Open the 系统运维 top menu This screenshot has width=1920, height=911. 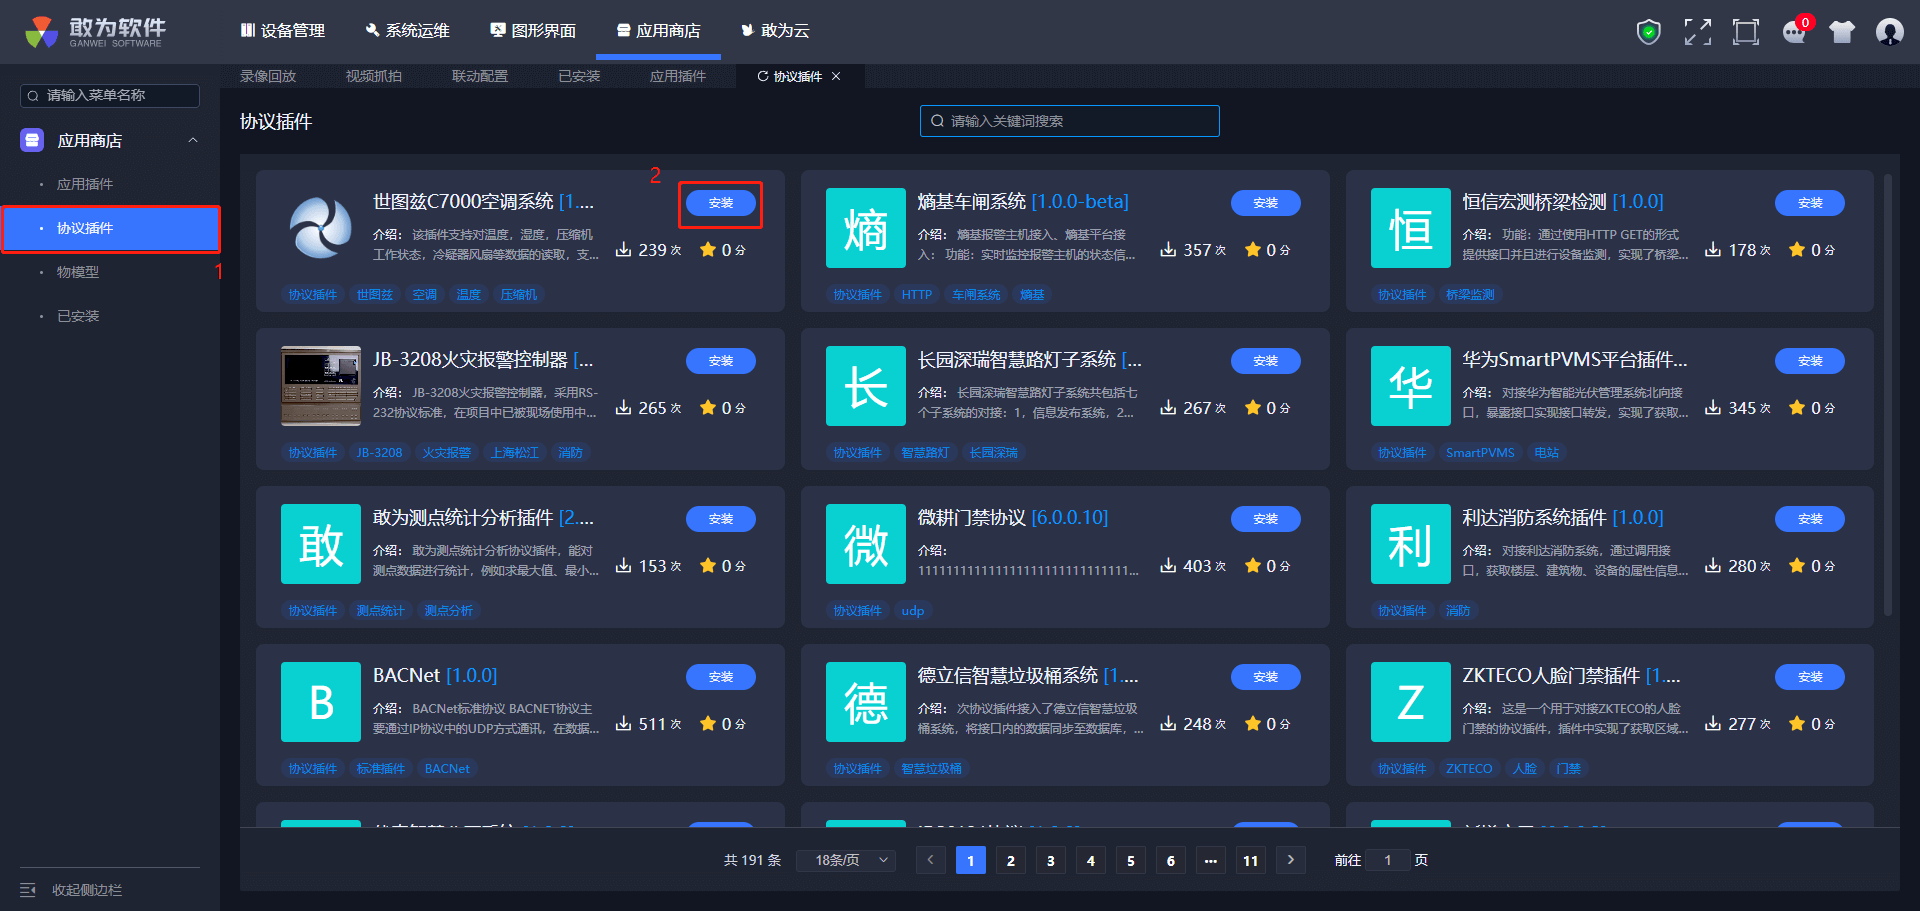[x=408, y=31]
